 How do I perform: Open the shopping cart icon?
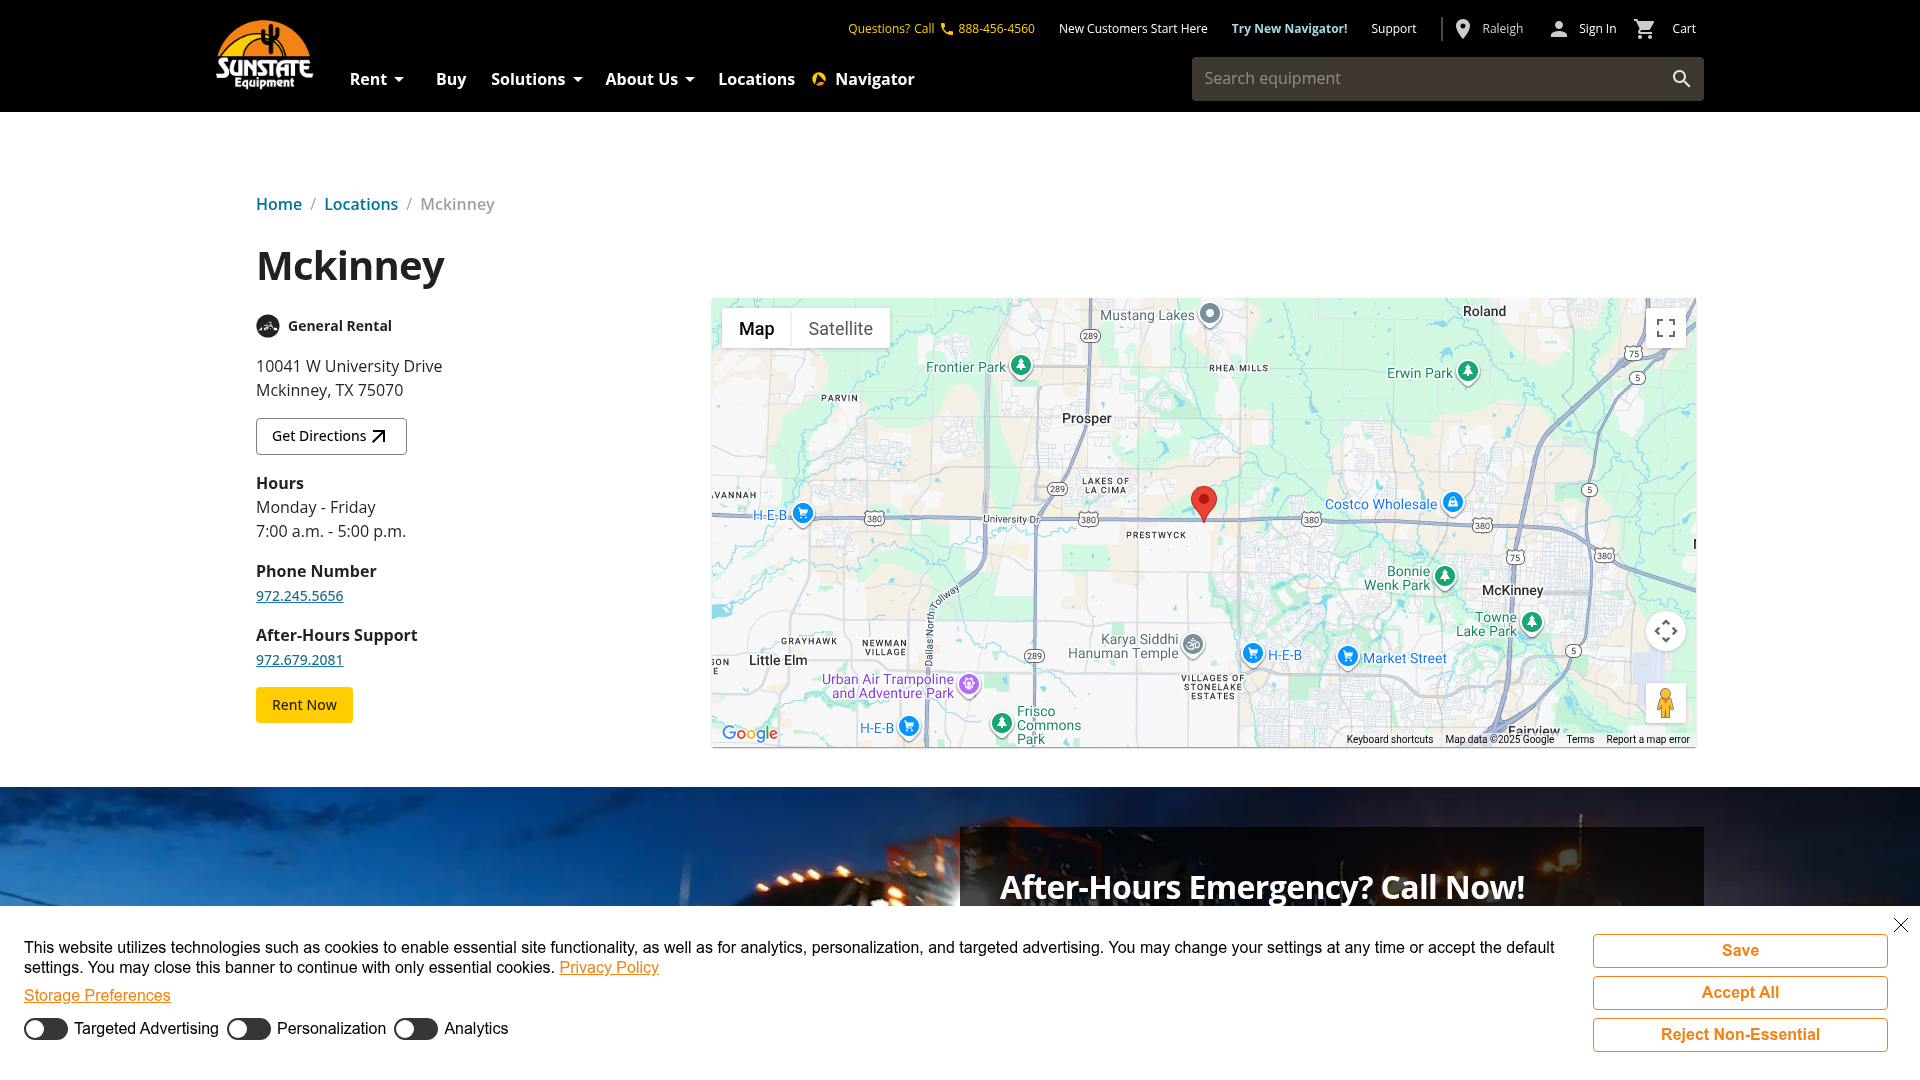(x=1644, y=29)
